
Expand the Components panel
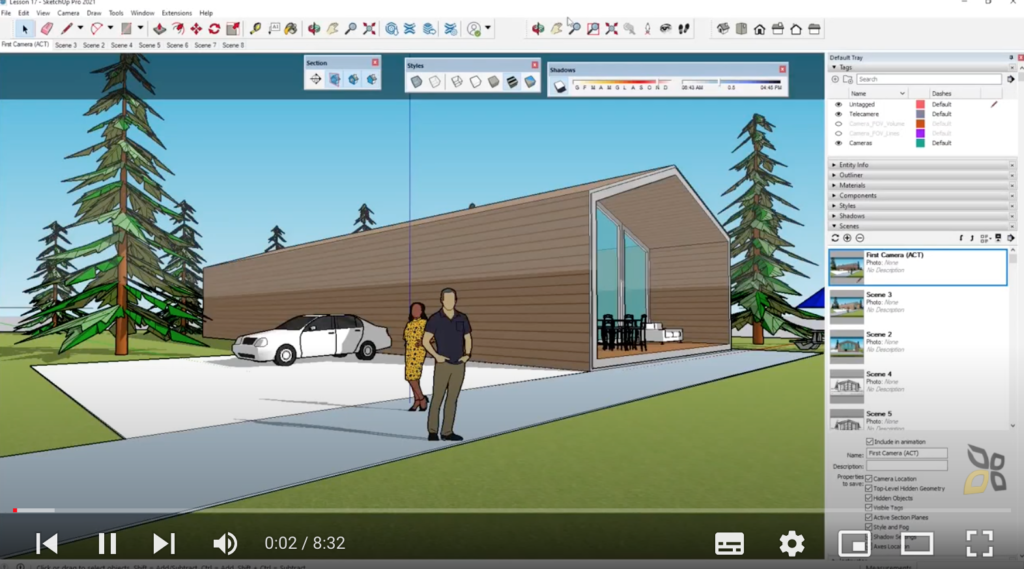click(x=923, y=195)
